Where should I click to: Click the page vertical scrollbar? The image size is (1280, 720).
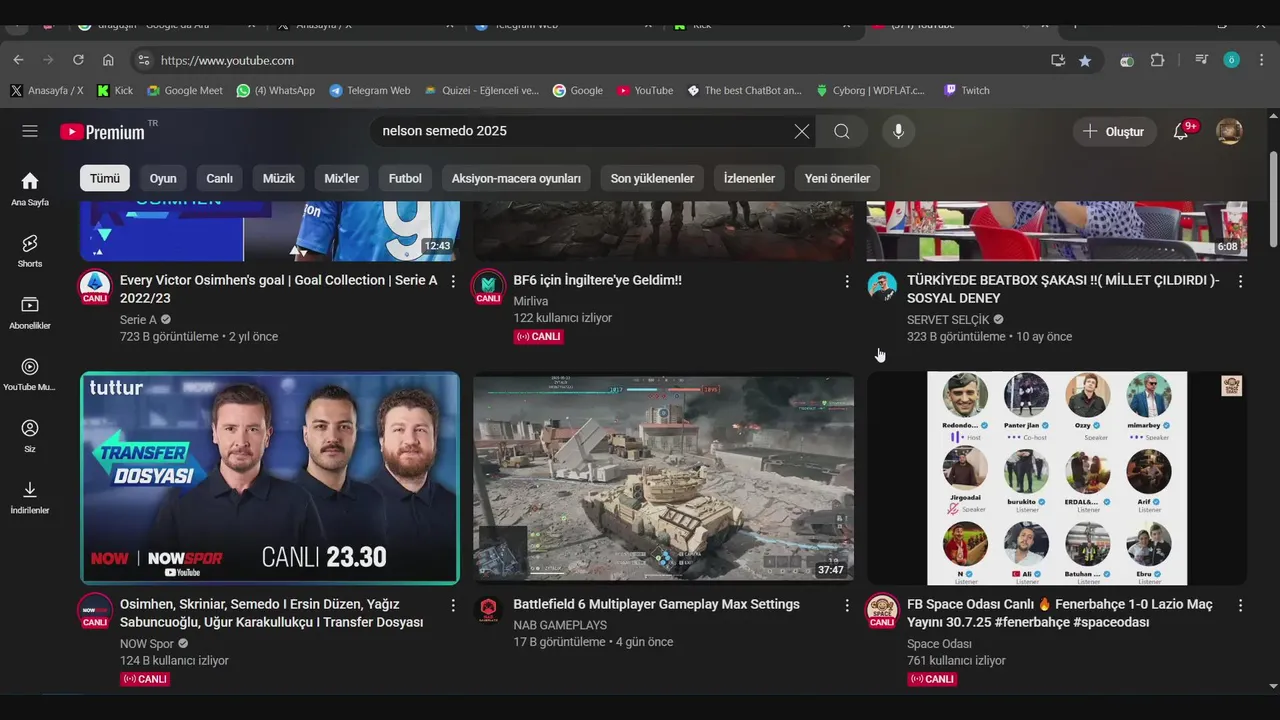1273,200
